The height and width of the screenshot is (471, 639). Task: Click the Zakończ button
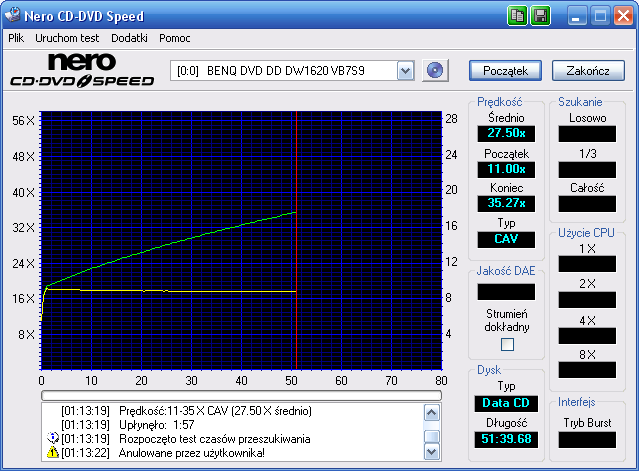click(x=588, y=71)
